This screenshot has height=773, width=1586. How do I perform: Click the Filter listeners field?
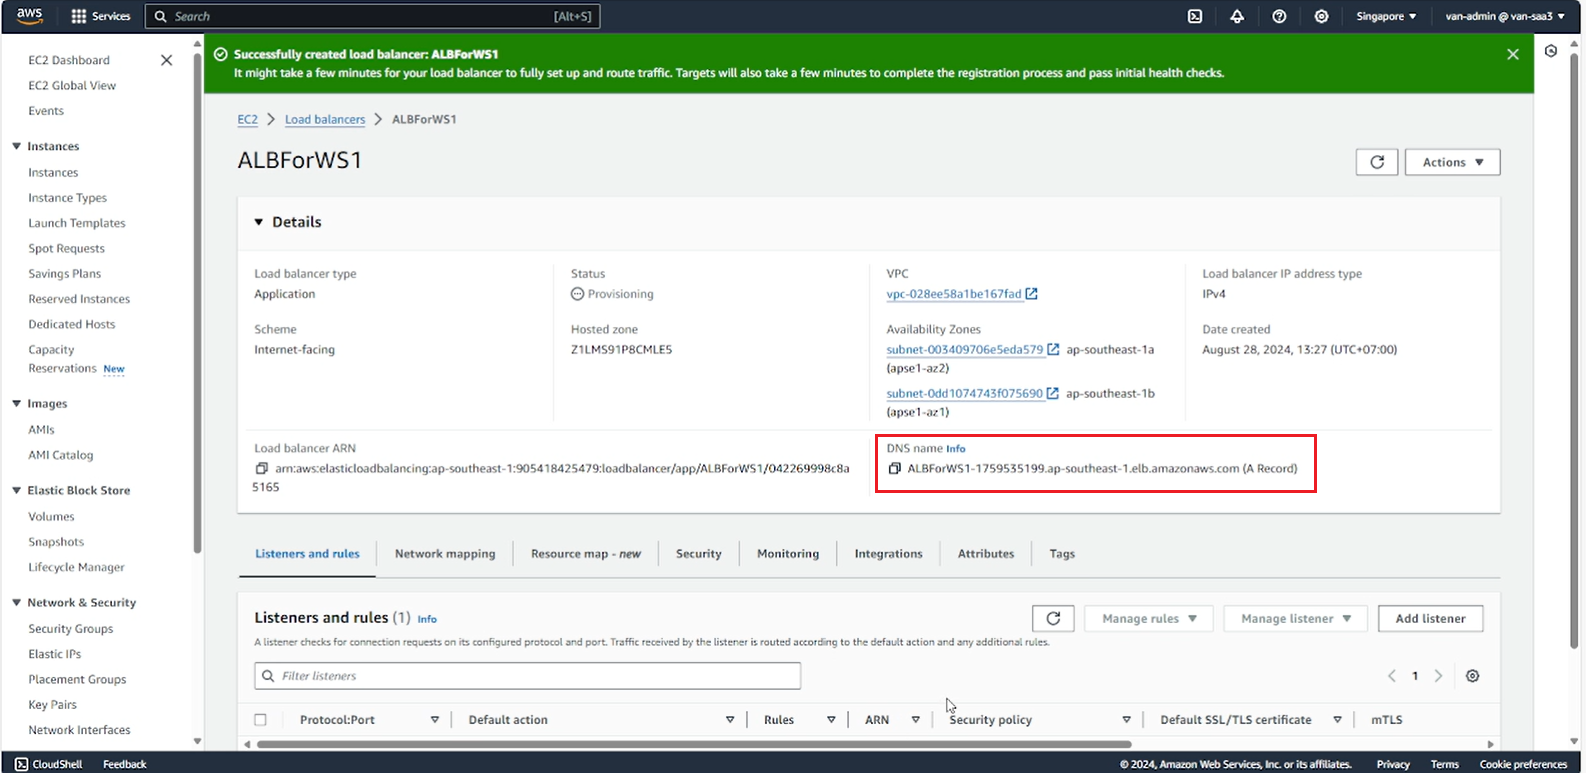(527, 676)
